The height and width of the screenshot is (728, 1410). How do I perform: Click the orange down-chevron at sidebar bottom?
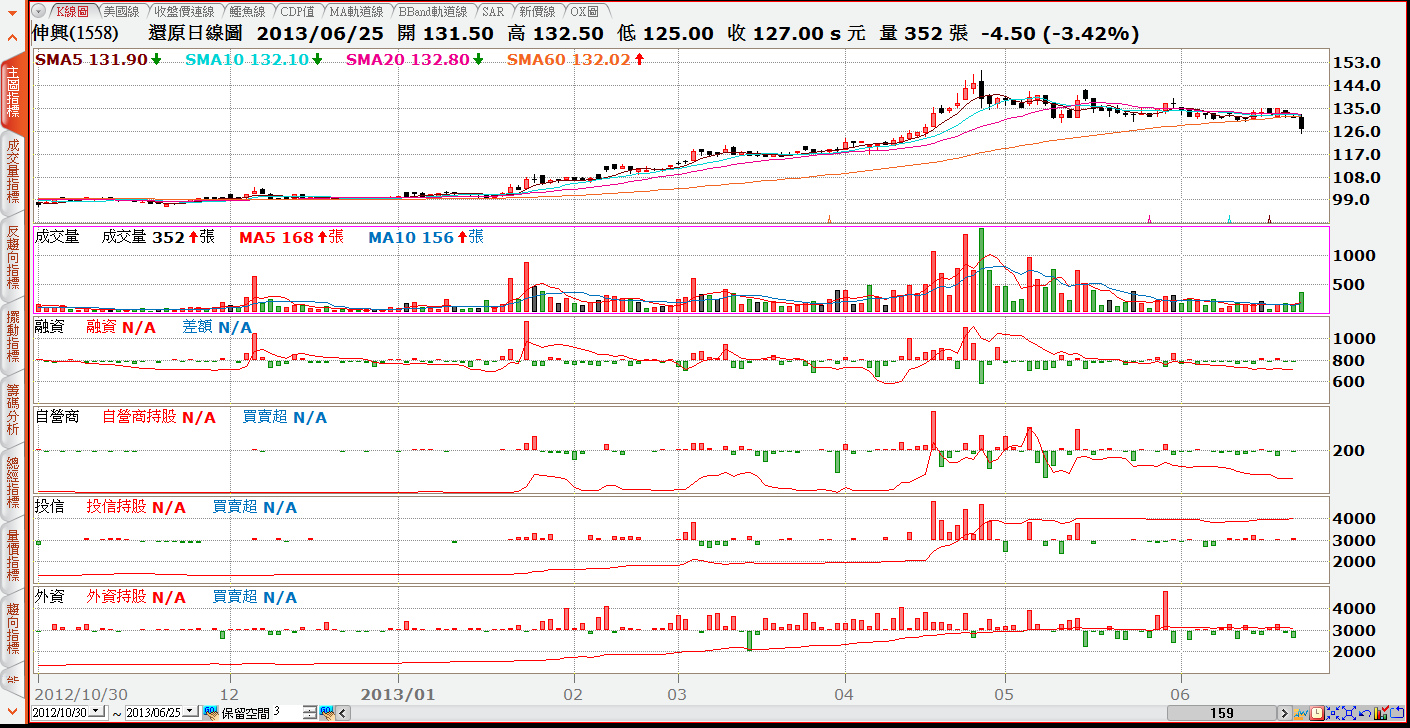pos(12,712)
